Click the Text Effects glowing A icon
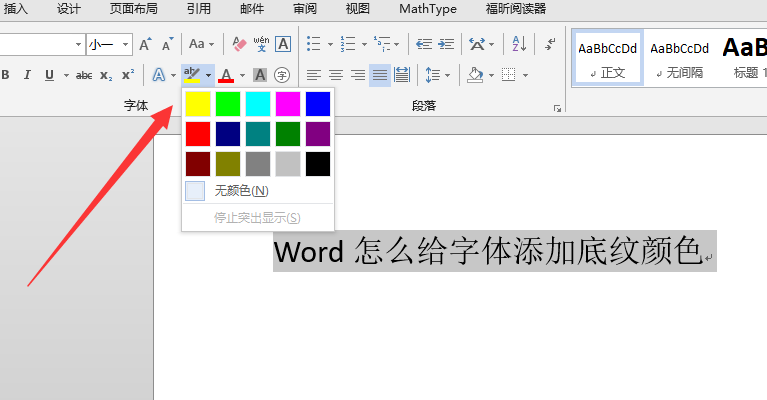The image size is (767, 400). (159, 75)
